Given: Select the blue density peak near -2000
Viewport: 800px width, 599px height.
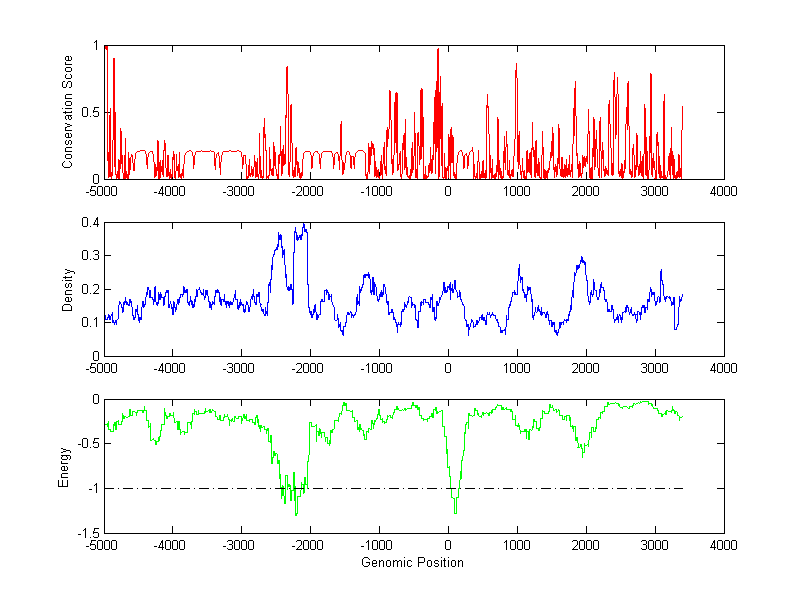Looking at the screenshot, I should tap(303, 225).
